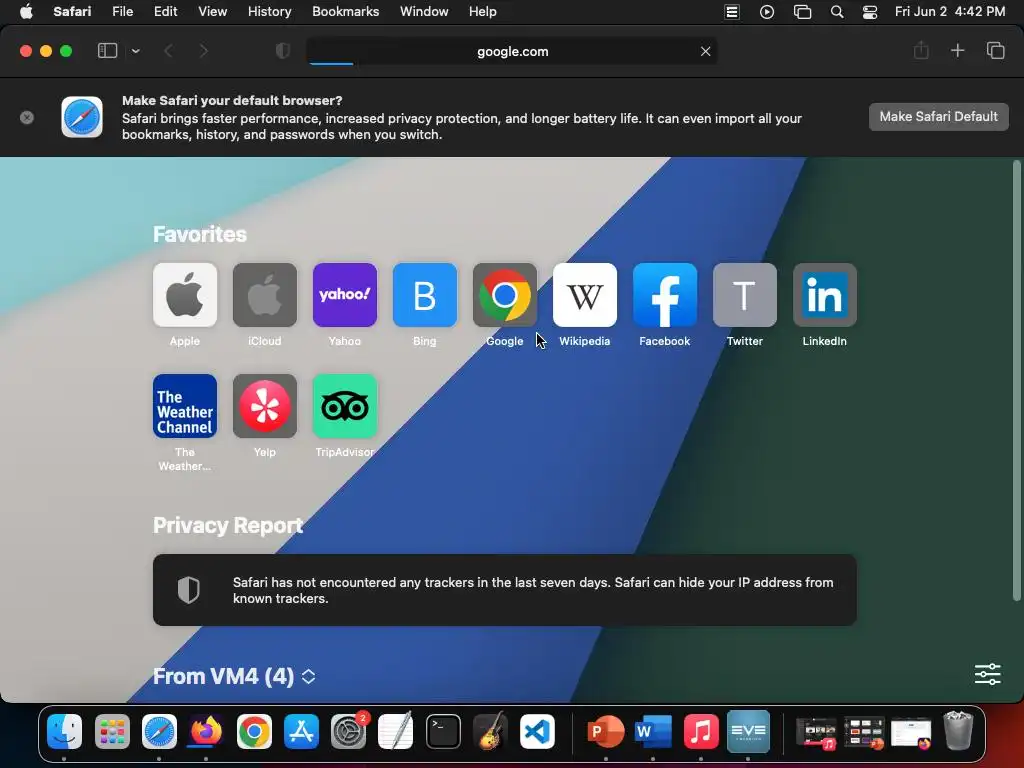Open the Apple menu
The height and width of the screenshot is (768, 1024).
click(26, 12)
